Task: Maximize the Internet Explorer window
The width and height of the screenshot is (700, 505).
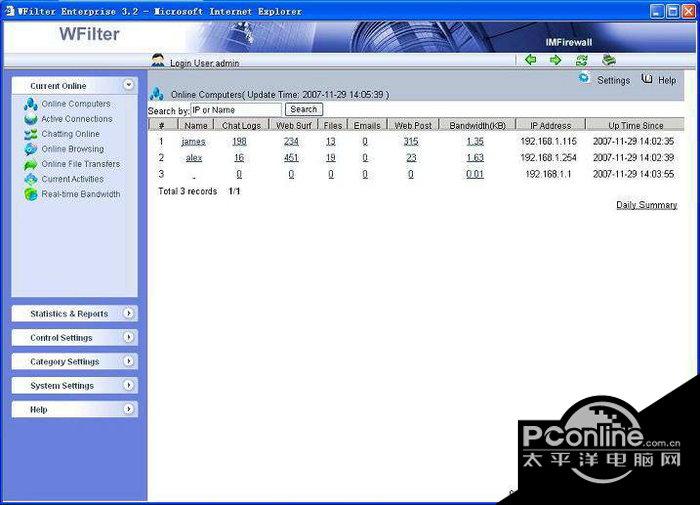Action: [x=672, y=11]
